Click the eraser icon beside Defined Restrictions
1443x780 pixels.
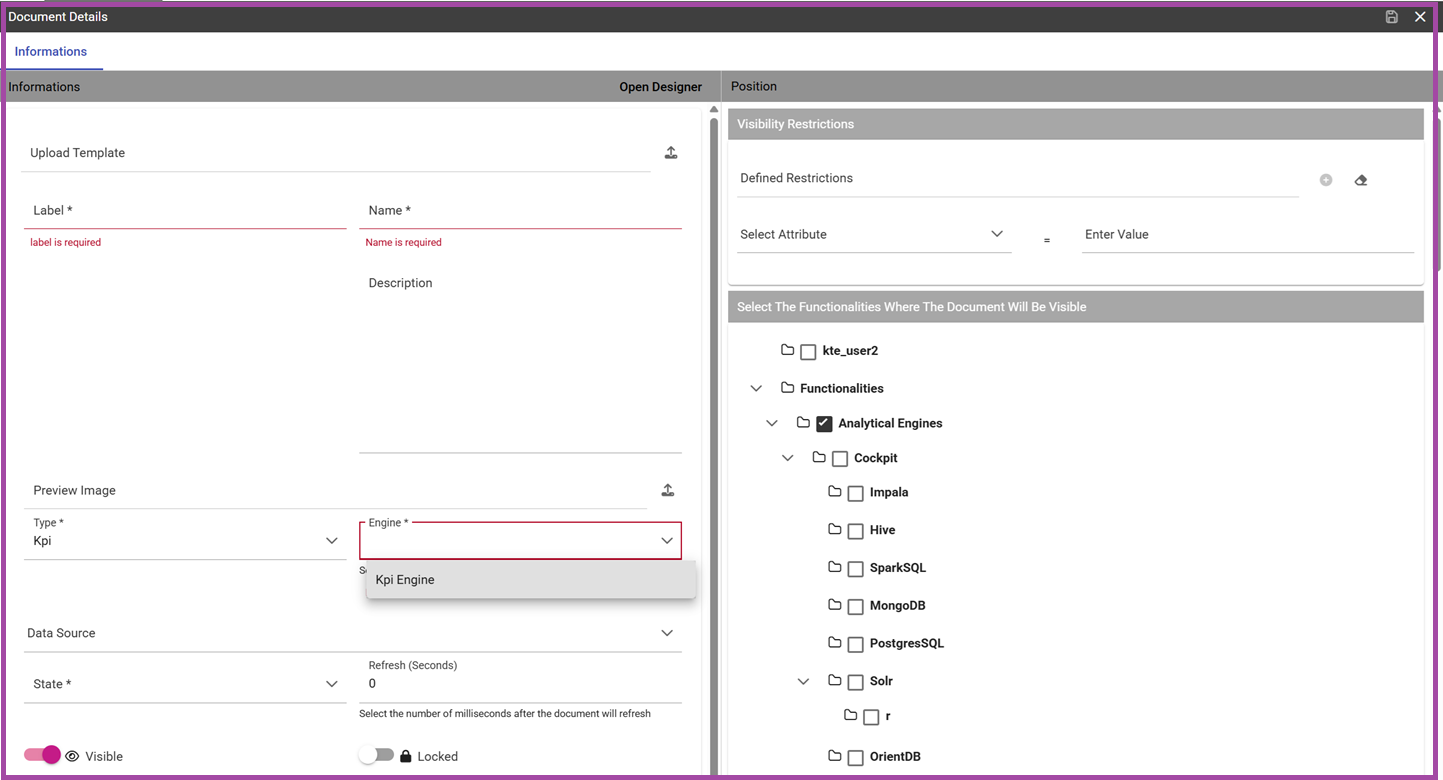click(x=1361, y=180)
